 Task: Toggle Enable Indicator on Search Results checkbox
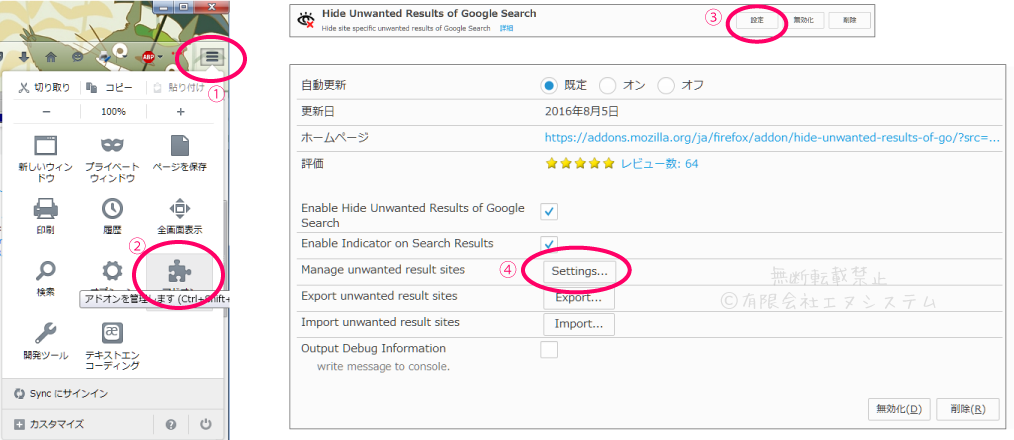pyautogui.click(x=549, y=245)
